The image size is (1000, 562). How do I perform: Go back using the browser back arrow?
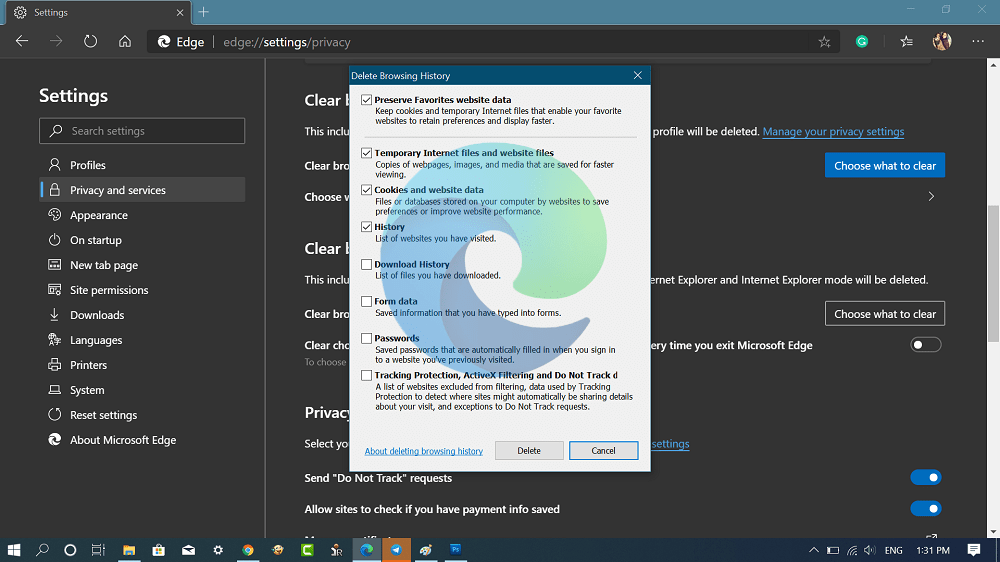[22, 41]
